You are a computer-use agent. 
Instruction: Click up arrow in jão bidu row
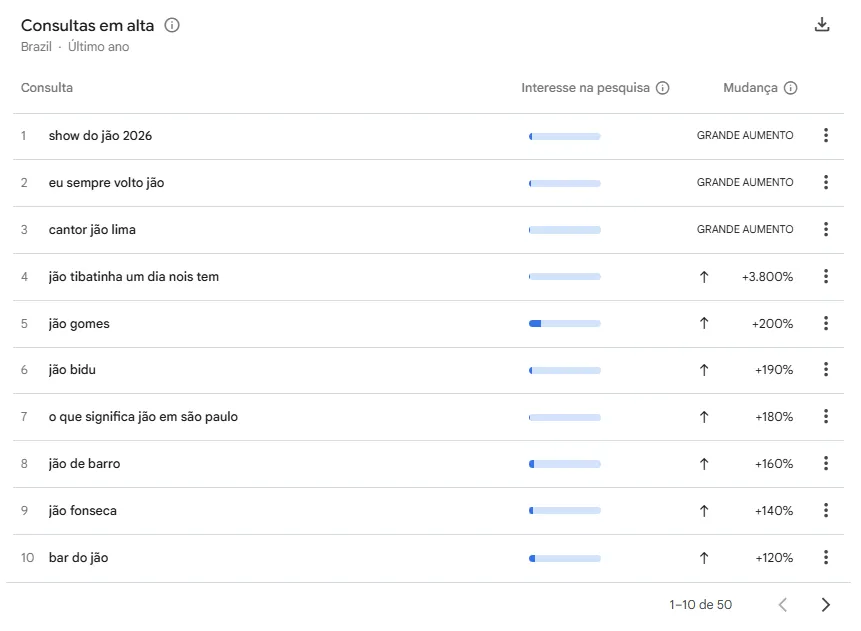coord(704,370)
